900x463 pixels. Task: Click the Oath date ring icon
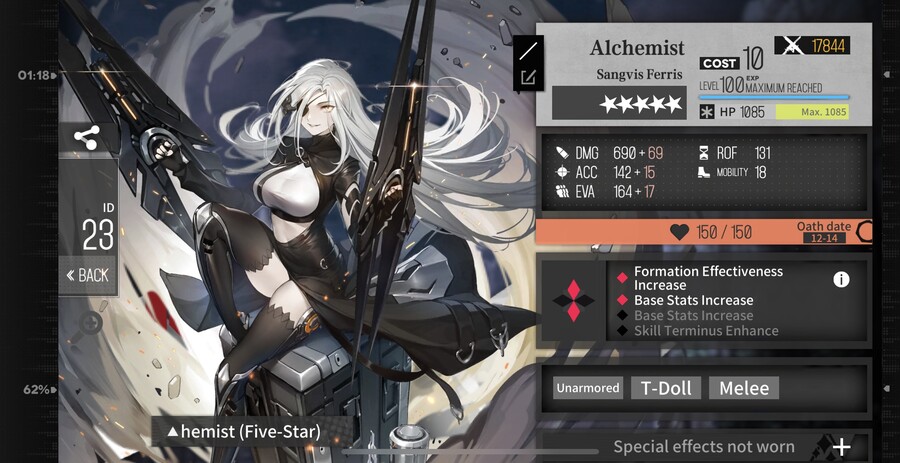click(864, 232)
